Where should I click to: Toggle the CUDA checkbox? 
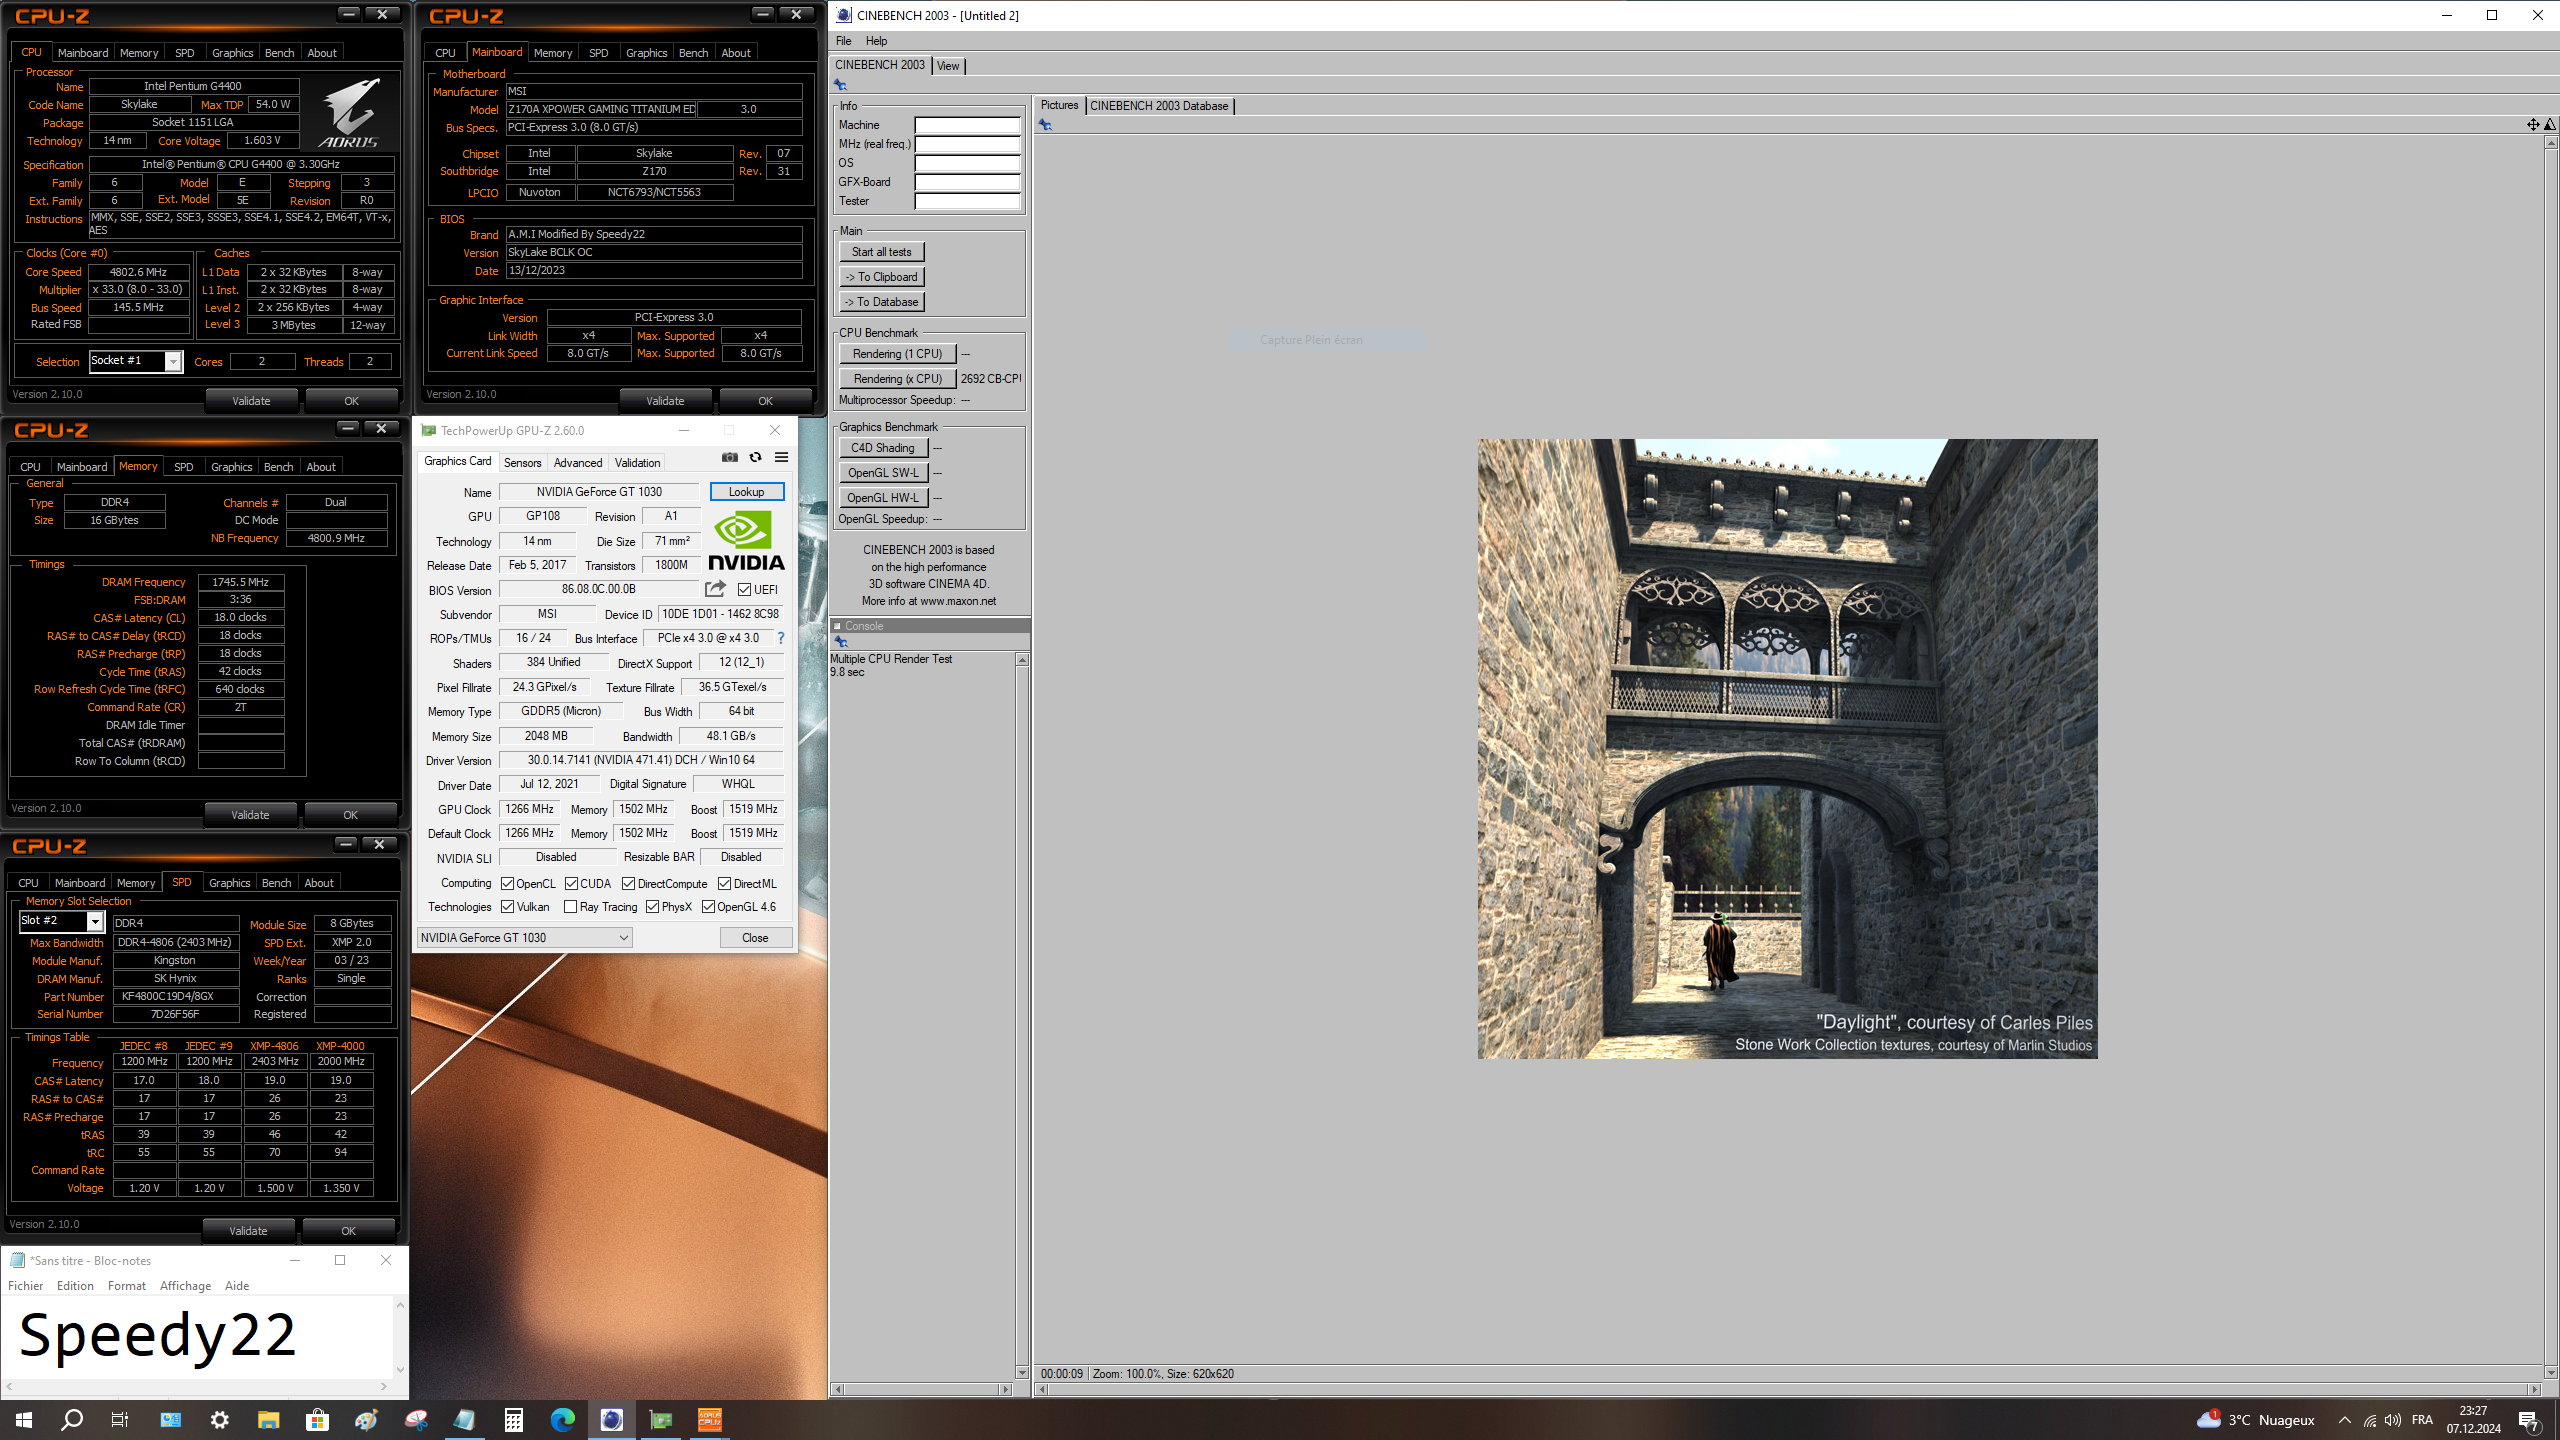(571, 884)
